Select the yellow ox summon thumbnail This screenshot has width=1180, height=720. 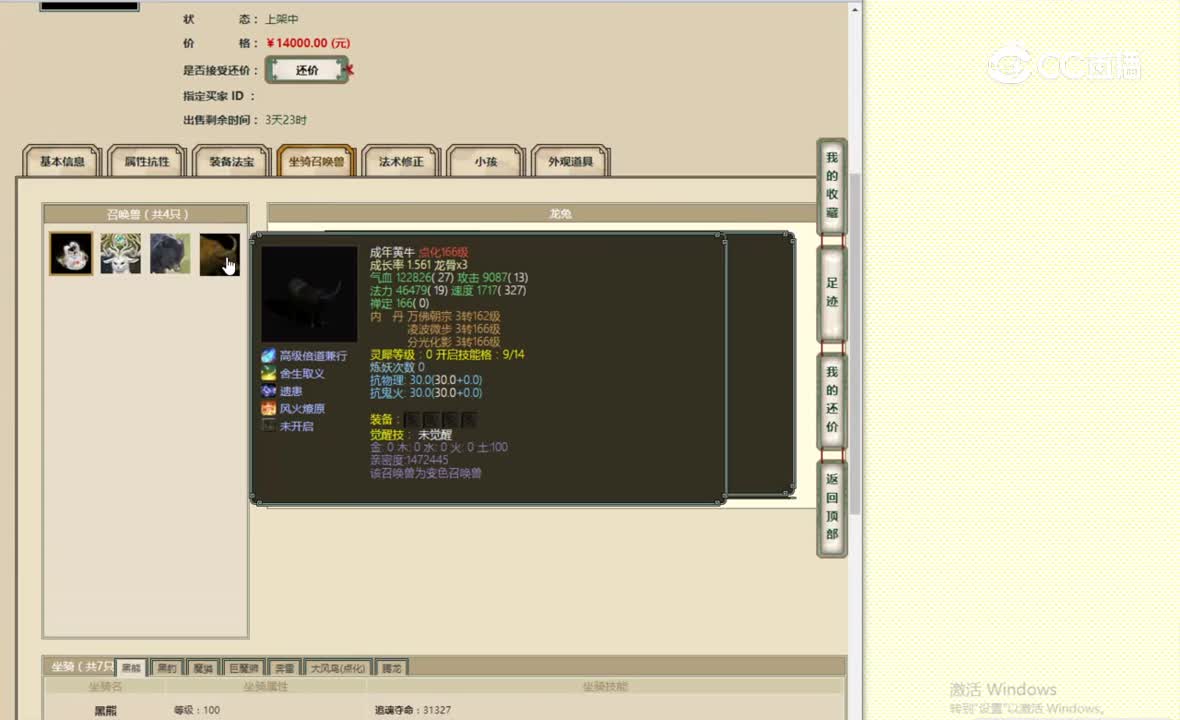click(x=220, y=254)
